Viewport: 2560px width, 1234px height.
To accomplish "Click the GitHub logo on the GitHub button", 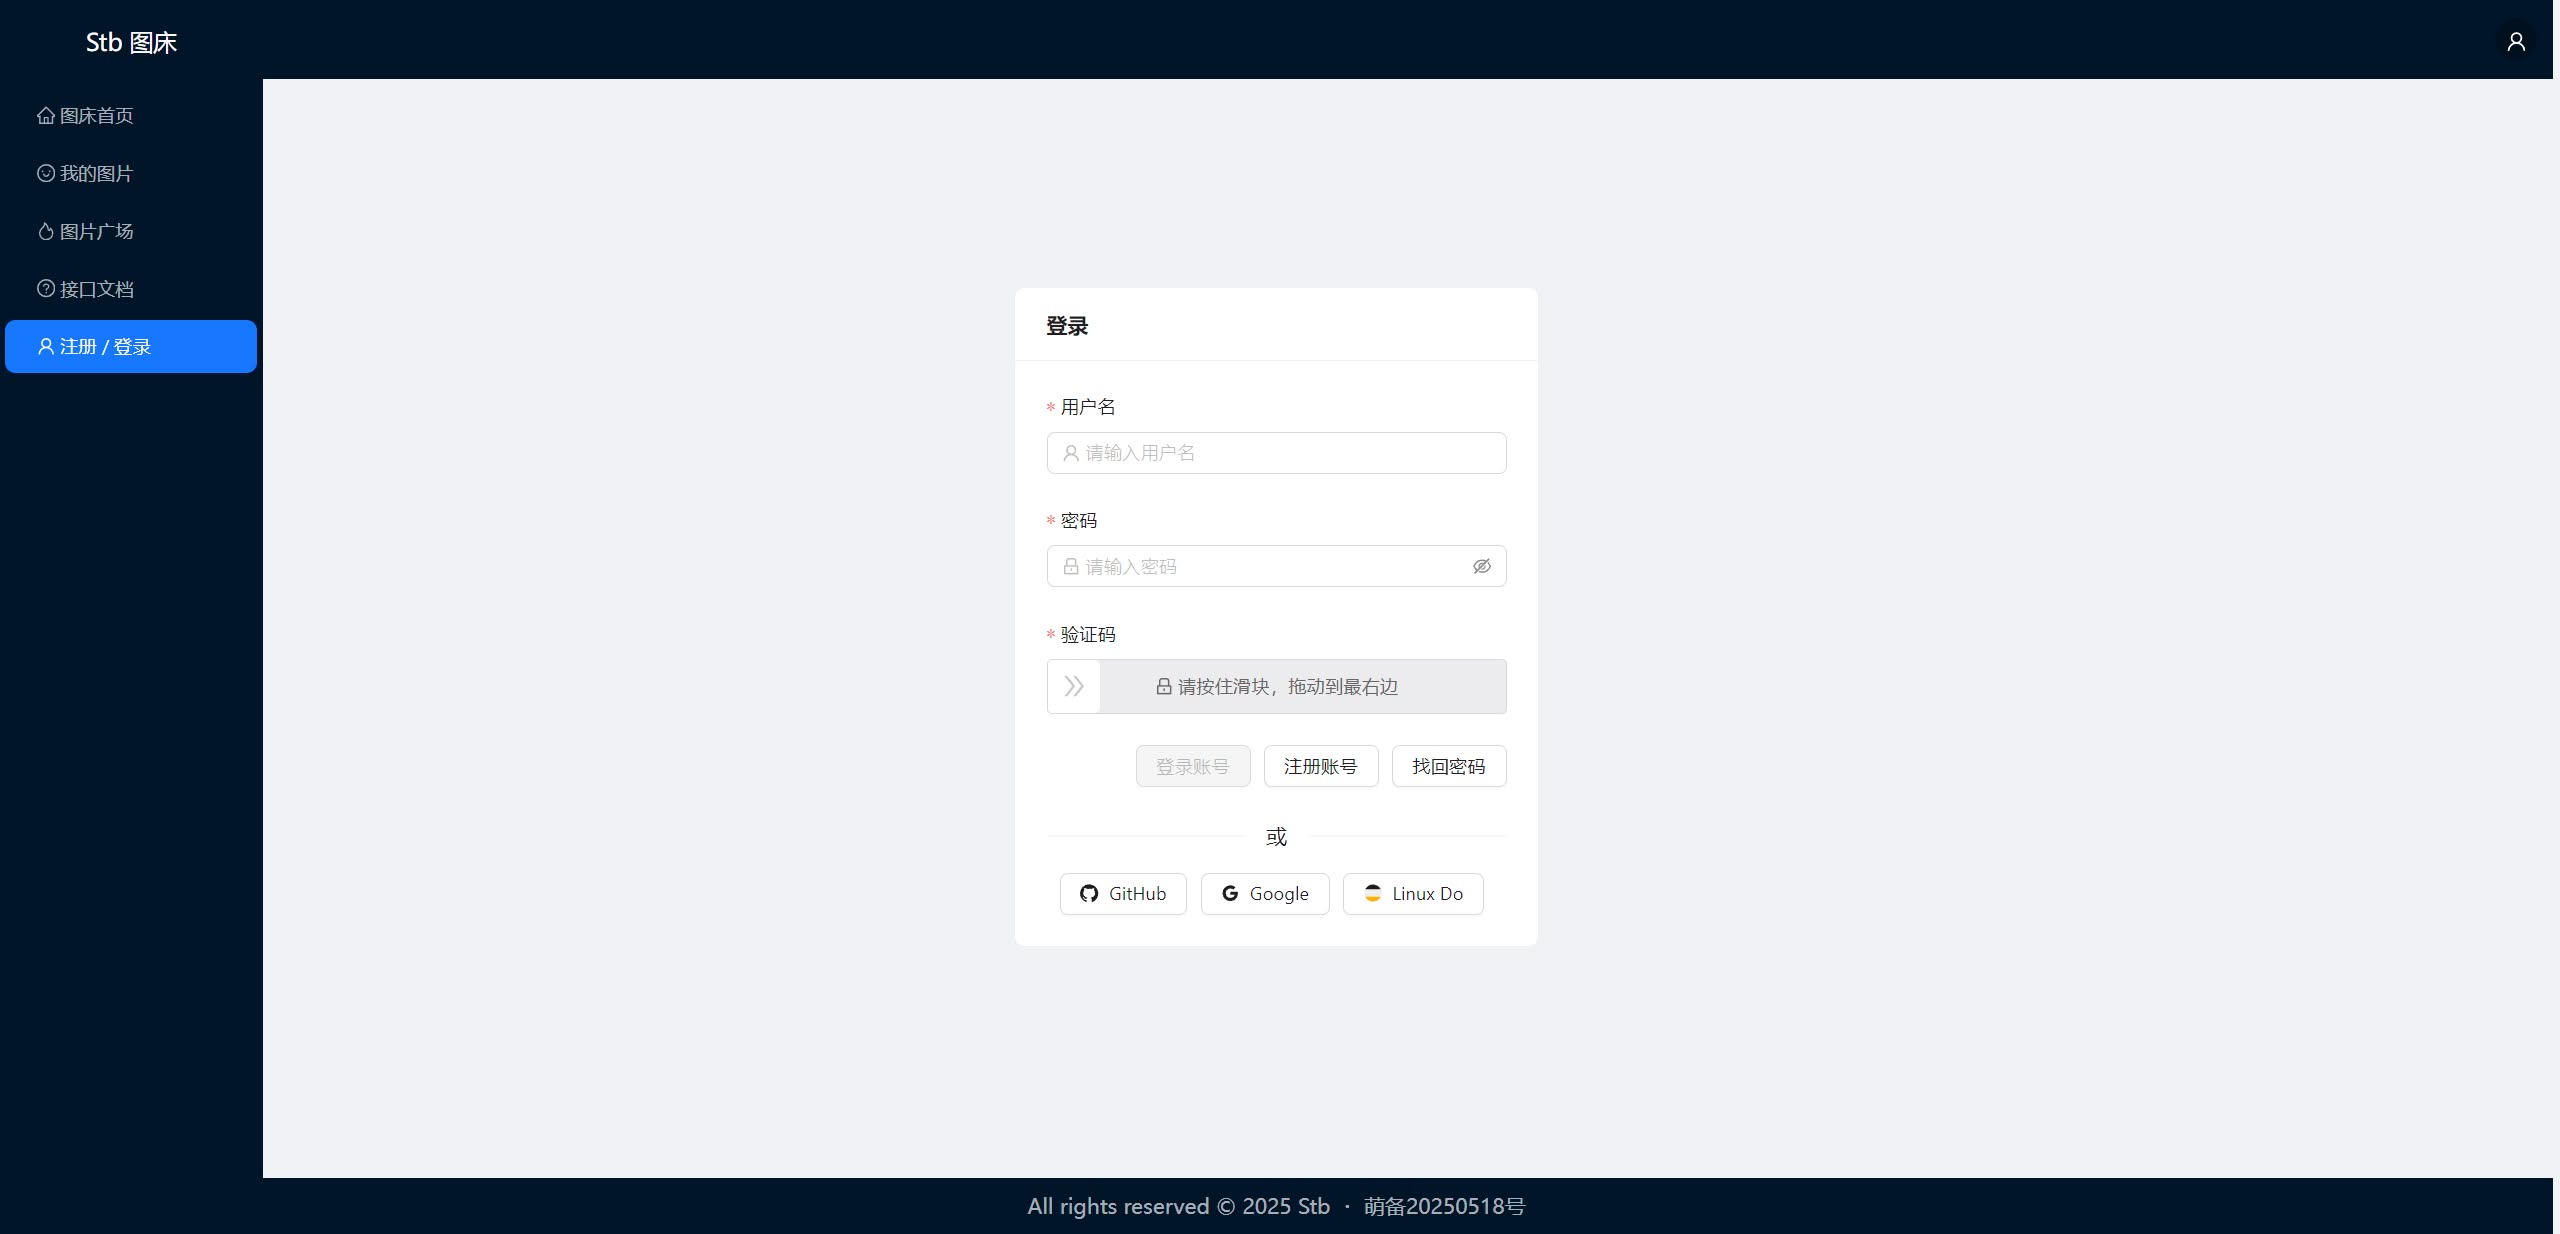I will (x=1089, y=894).
